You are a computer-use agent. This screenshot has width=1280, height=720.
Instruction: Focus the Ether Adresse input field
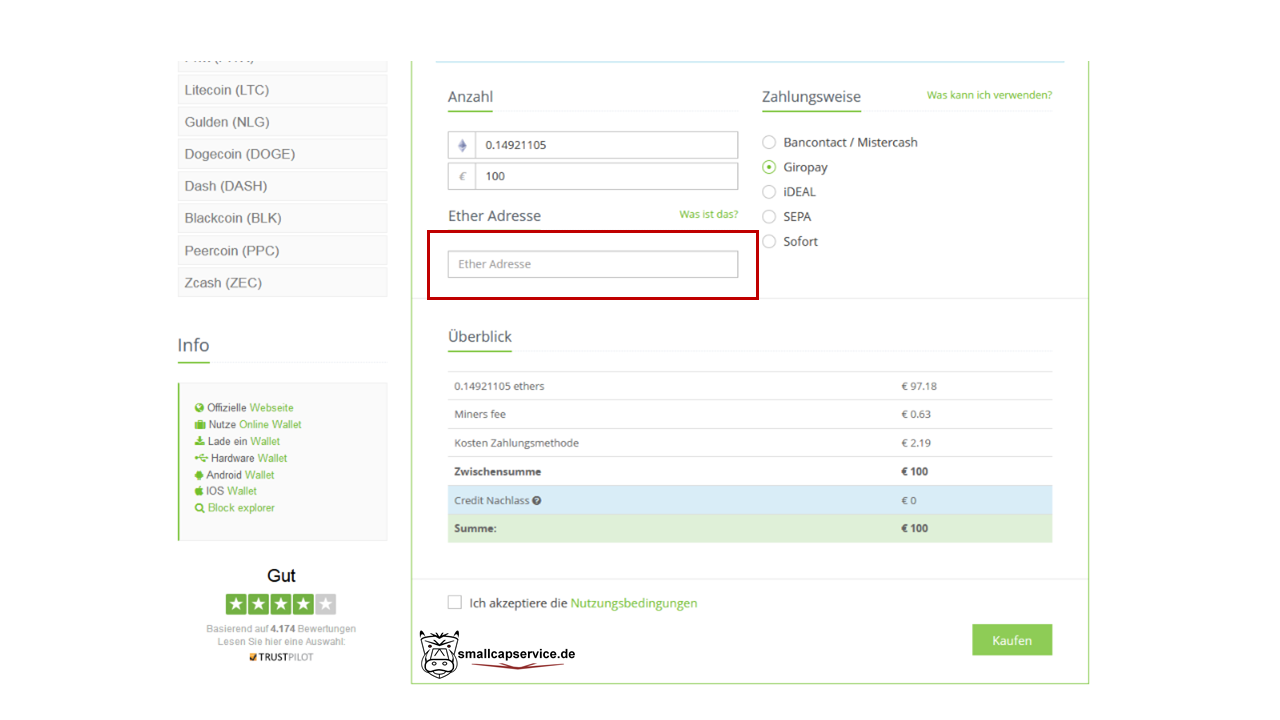[x=592, y=264]
